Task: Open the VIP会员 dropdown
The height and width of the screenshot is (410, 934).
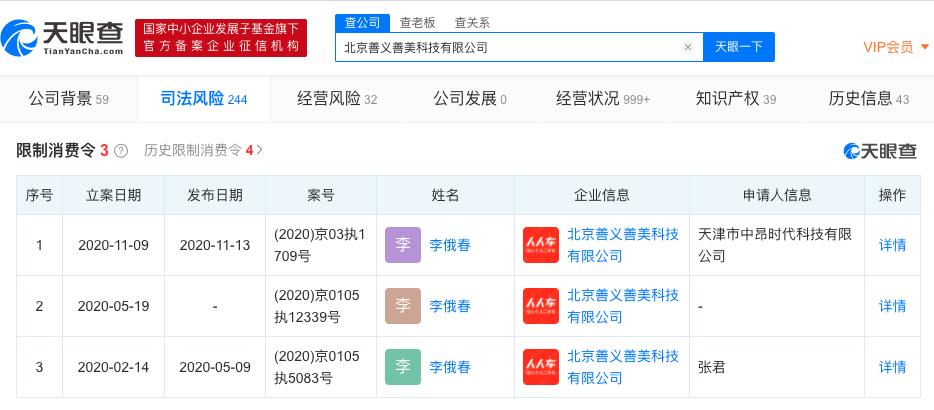Action: tap(896, 46)
